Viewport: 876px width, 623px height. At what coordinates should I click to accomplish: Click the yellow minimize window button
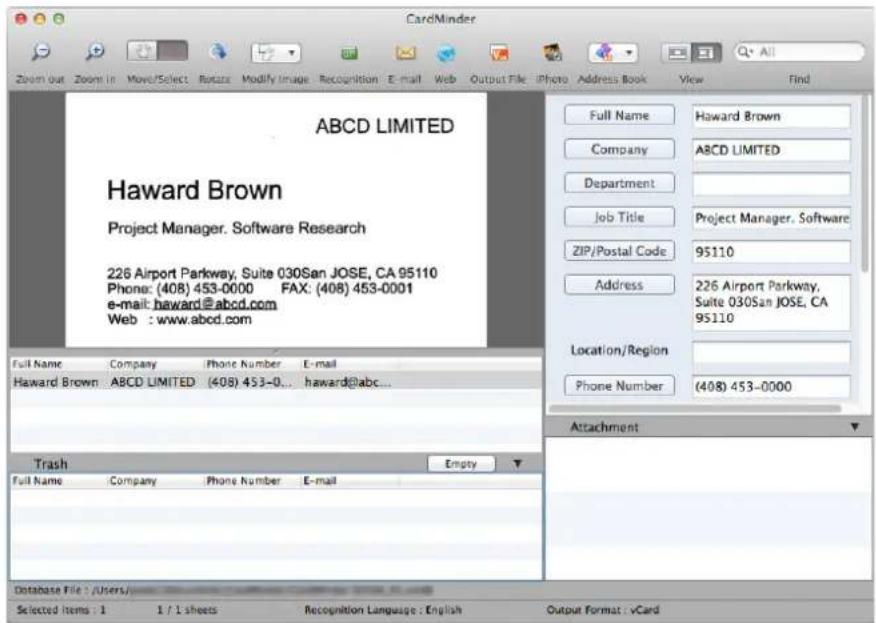(40, 19)
